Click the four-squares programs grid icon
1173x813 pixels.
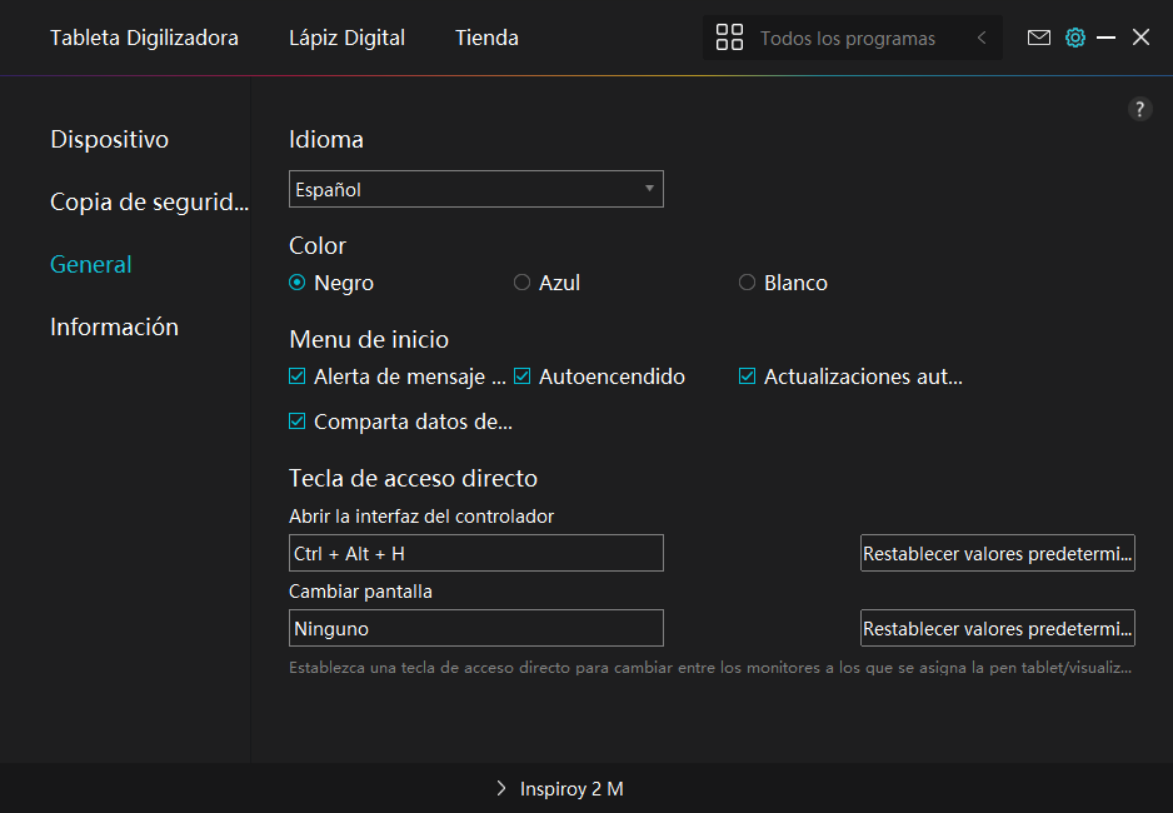tap(730, 38)
